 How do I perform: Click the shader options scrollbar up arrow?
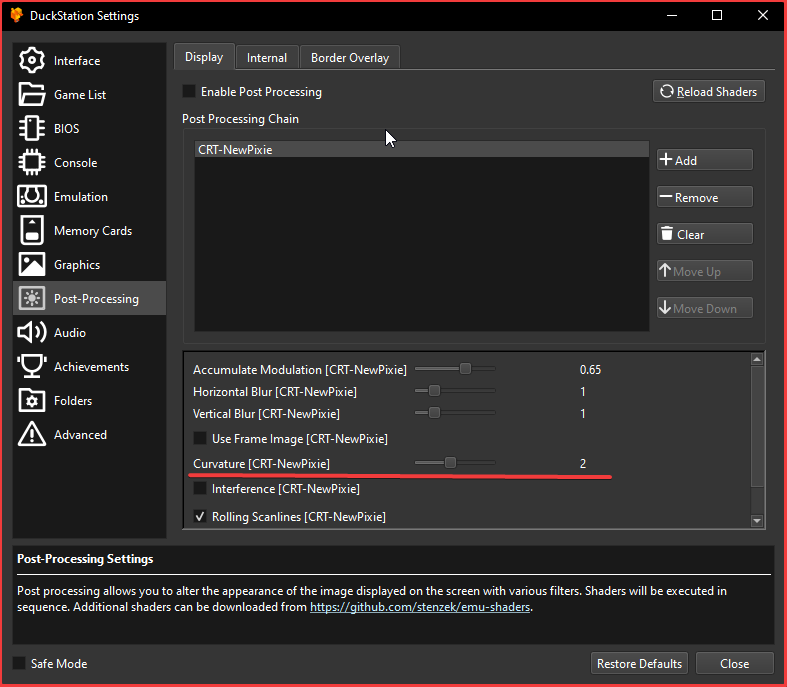(x=757, y=359)
